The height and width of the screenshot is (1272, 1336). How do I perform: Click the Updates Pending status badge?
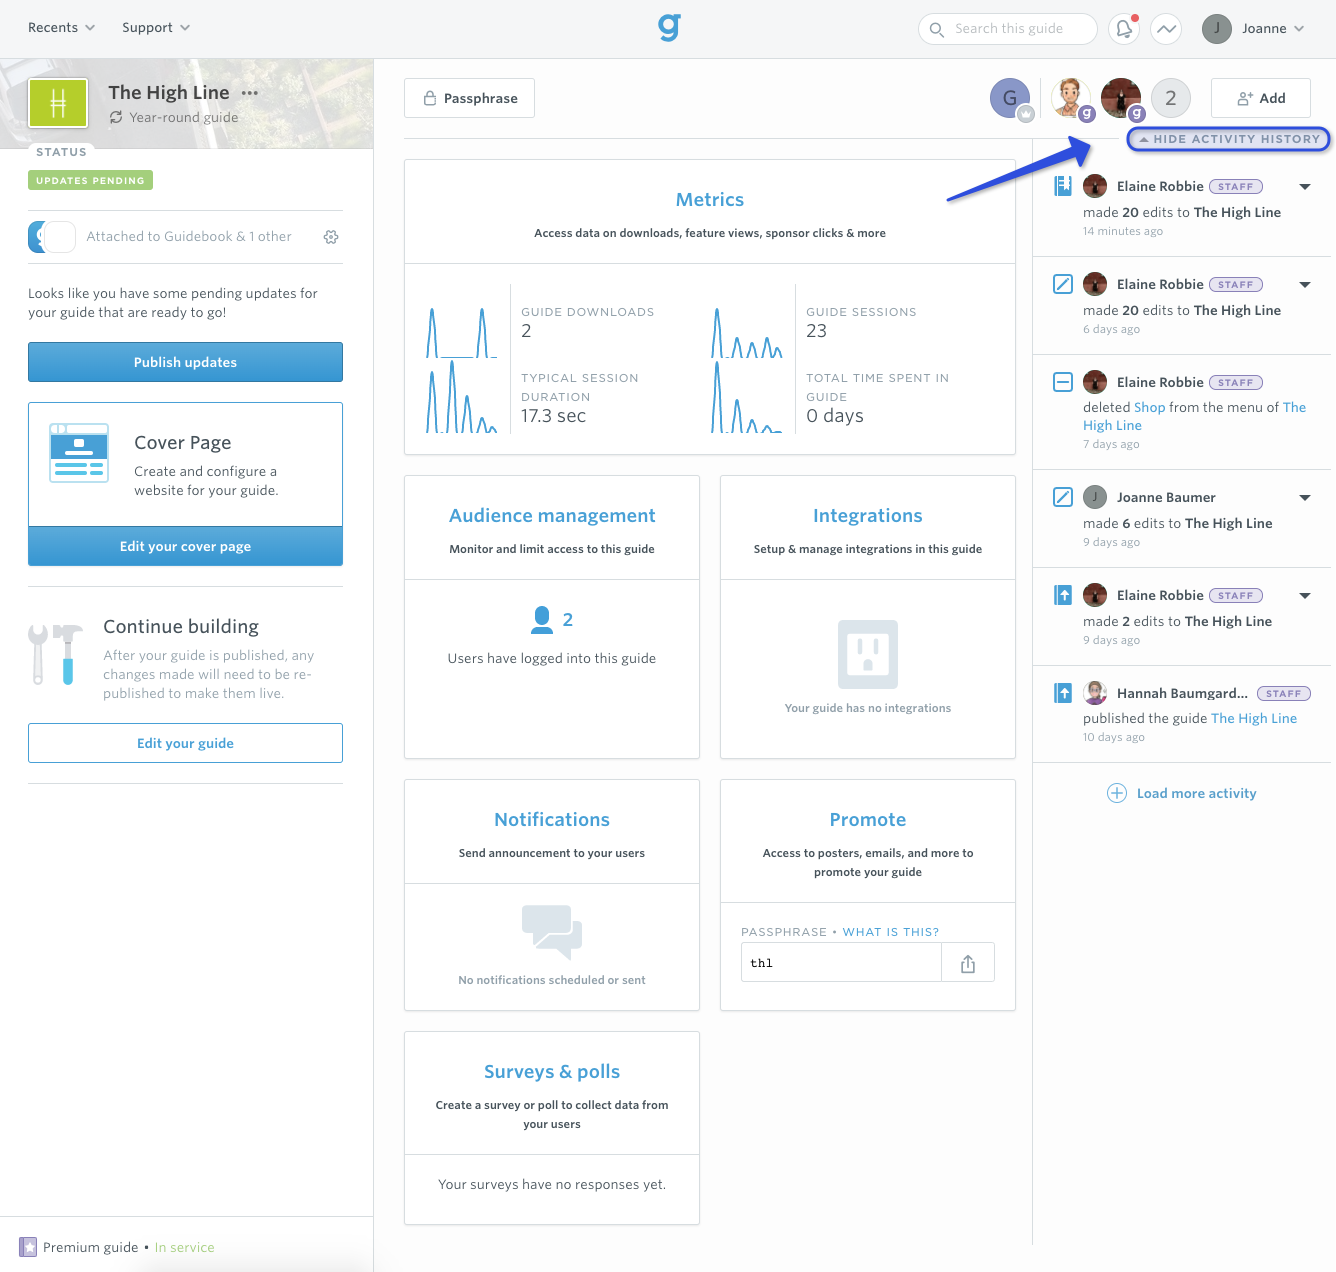coord(90,181)
